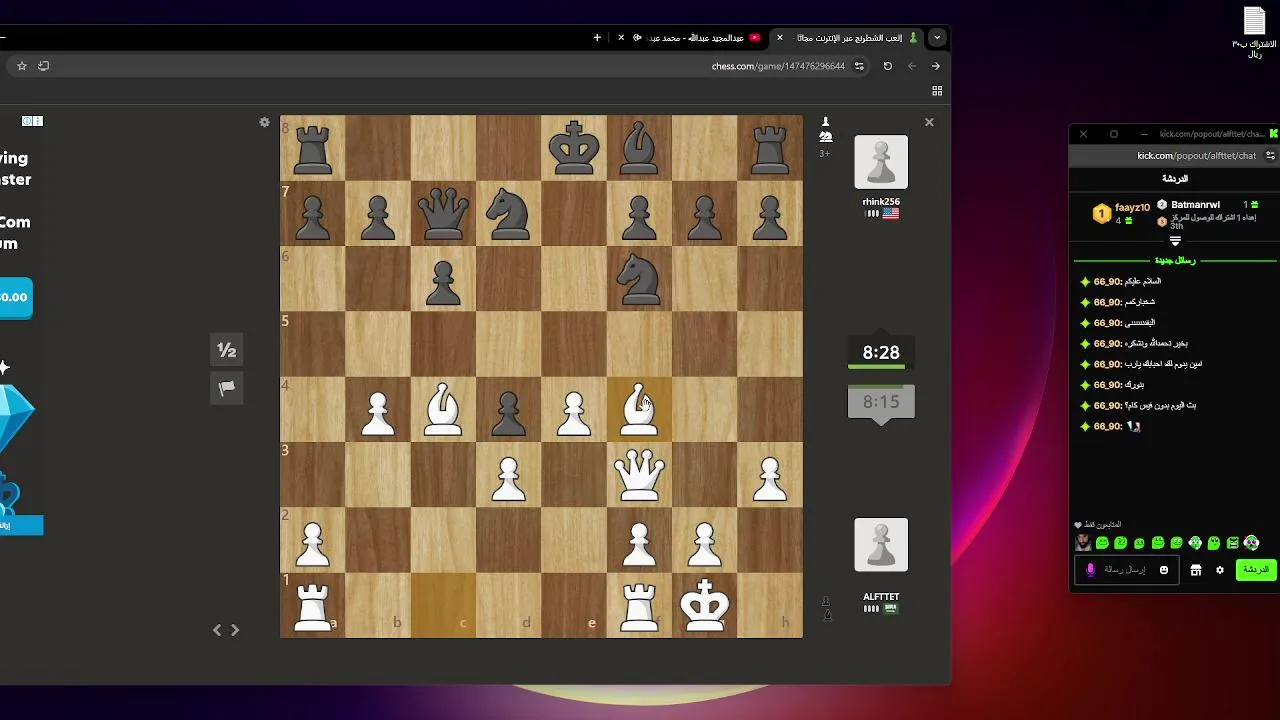Collapse the Kick chat leaderboard

(1175, 241)
